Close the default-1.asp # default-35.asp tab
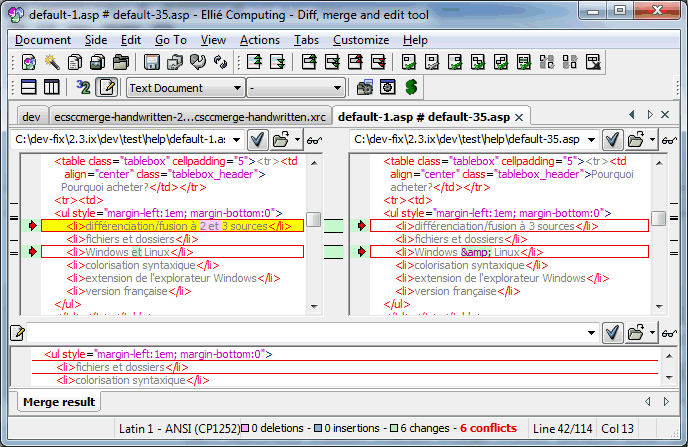Screen dimensions: 688x447 pyautogui.click(x=519, y=118)
